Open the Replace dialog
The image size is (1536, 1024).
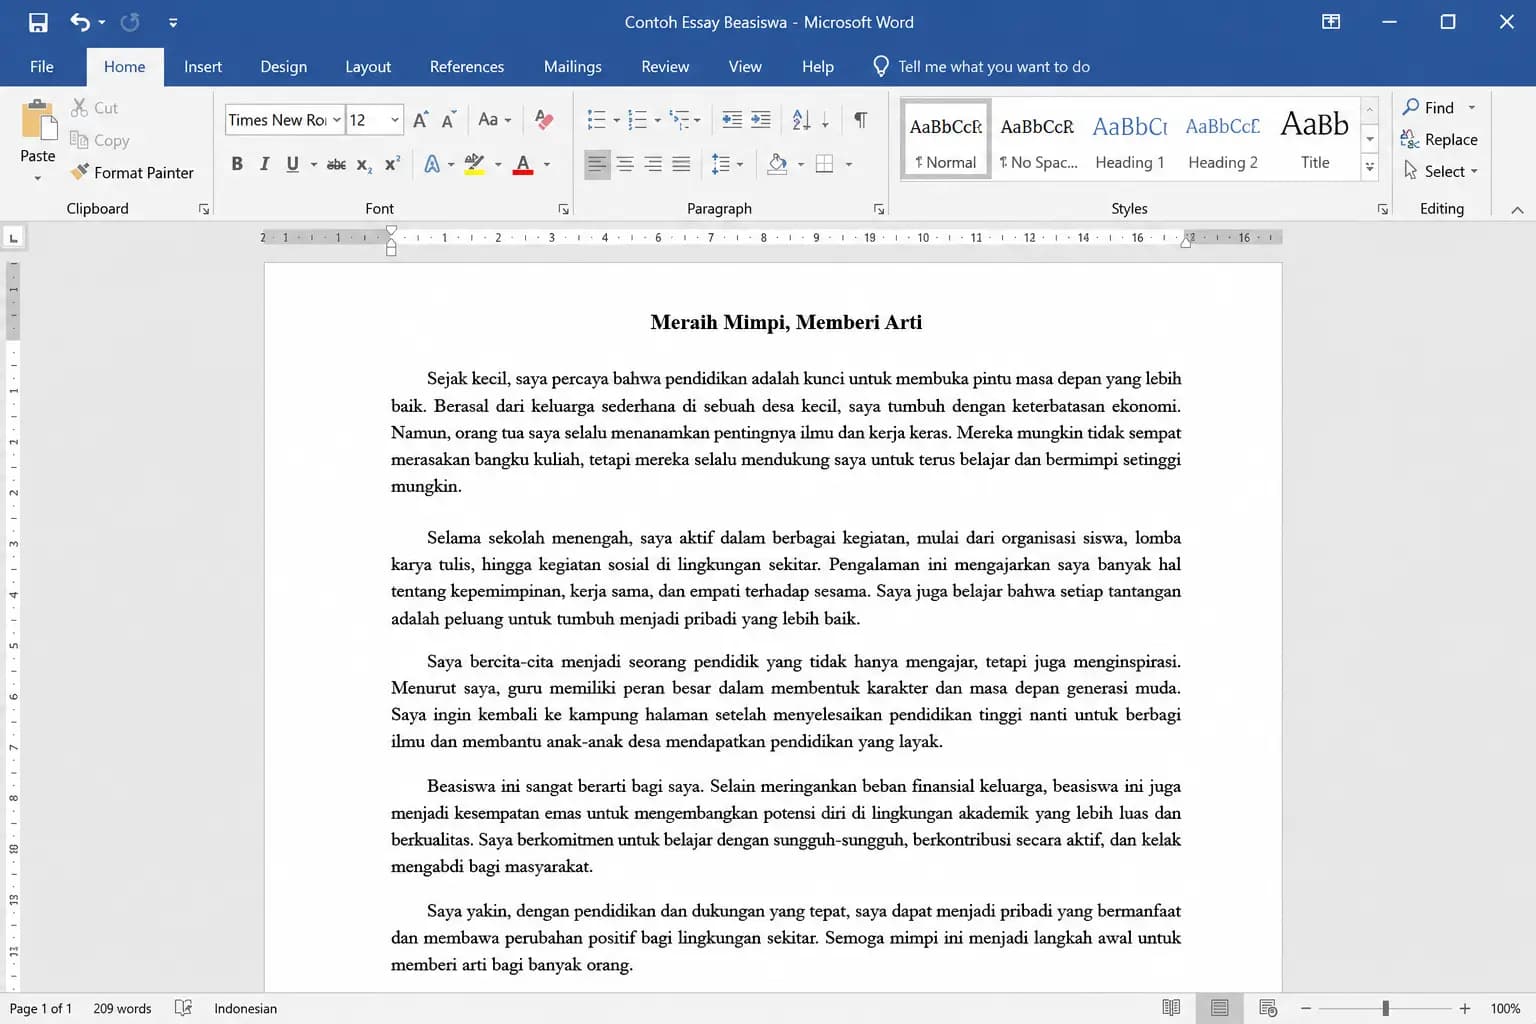[1440, 139]
